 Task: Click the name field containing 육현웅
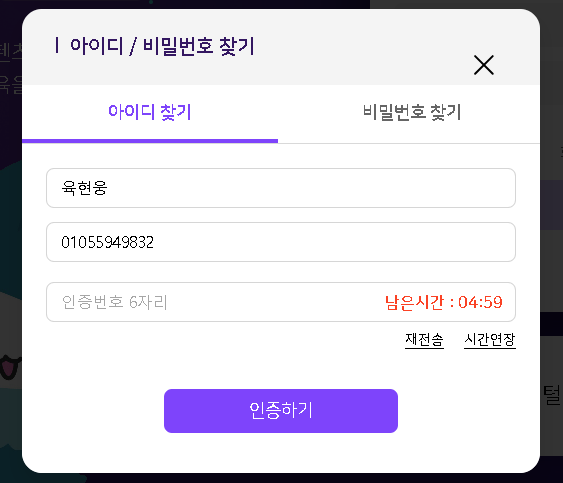coord(281,188)
